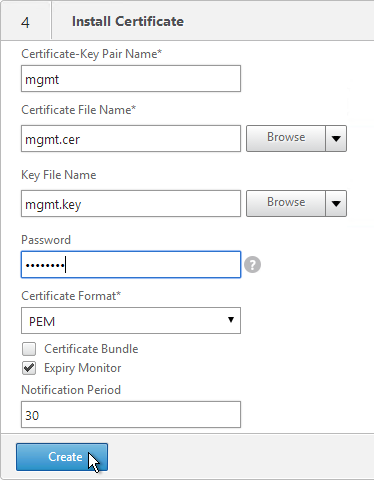Screen dimensions: 374x480
Task: Click the Certificate Bundle label text
Action: 91,349
